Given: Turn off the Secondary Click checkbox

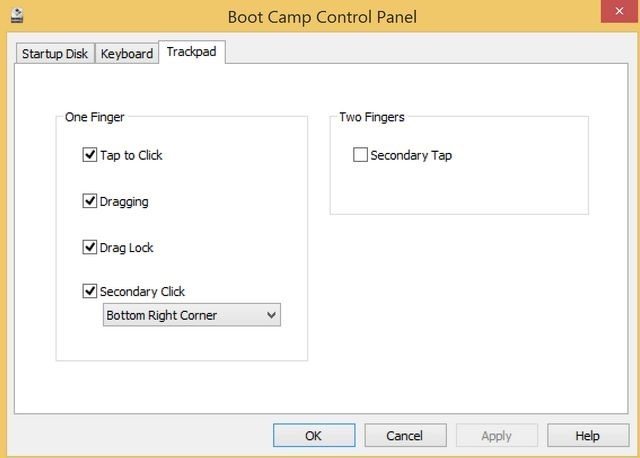Looking at the screenshot, I should click(x=90, y=292).
